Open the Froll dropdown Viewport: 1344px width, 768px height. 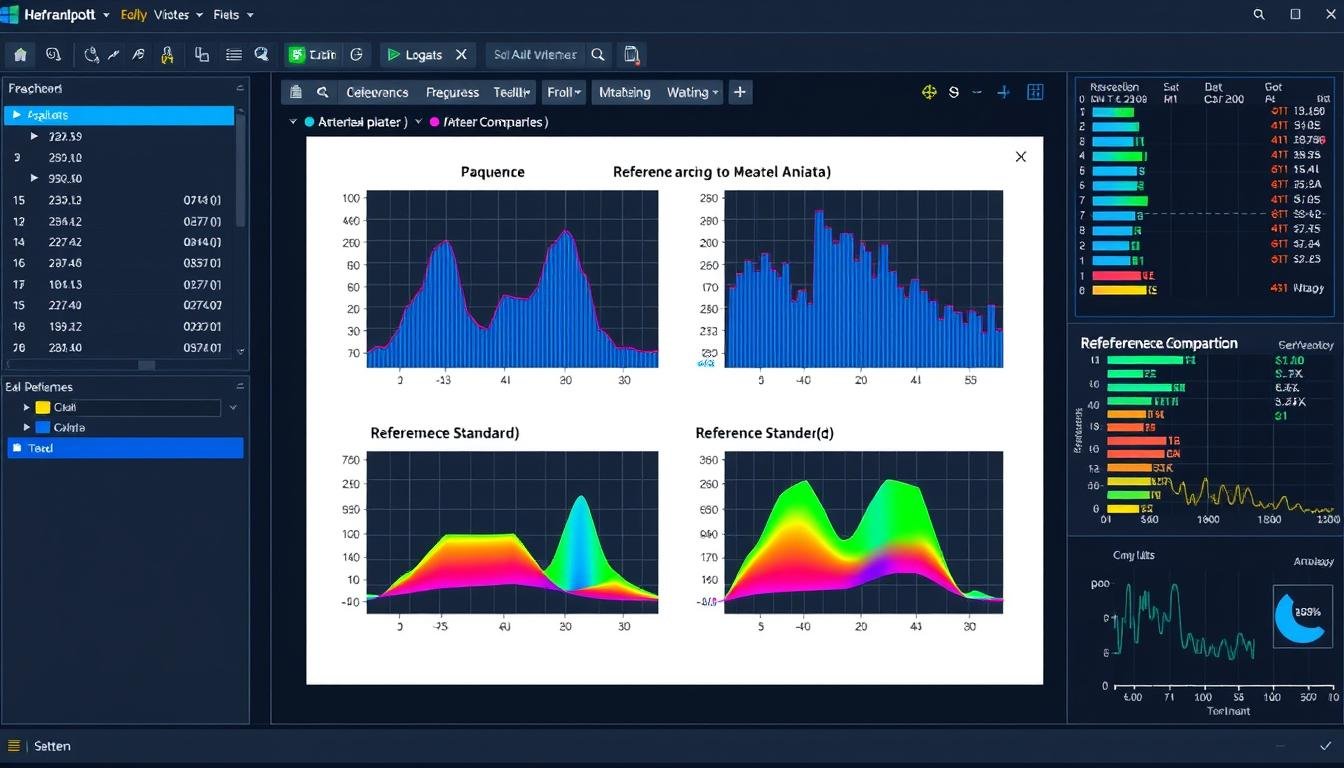point(564,92)
